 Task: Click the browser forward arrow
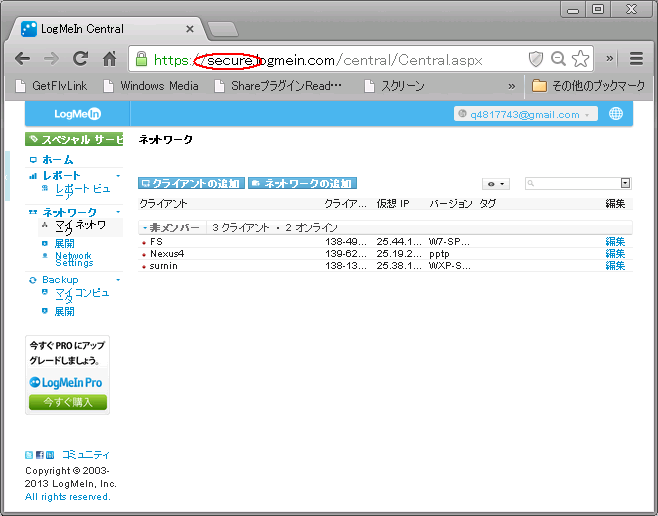[x=52, y=59]
